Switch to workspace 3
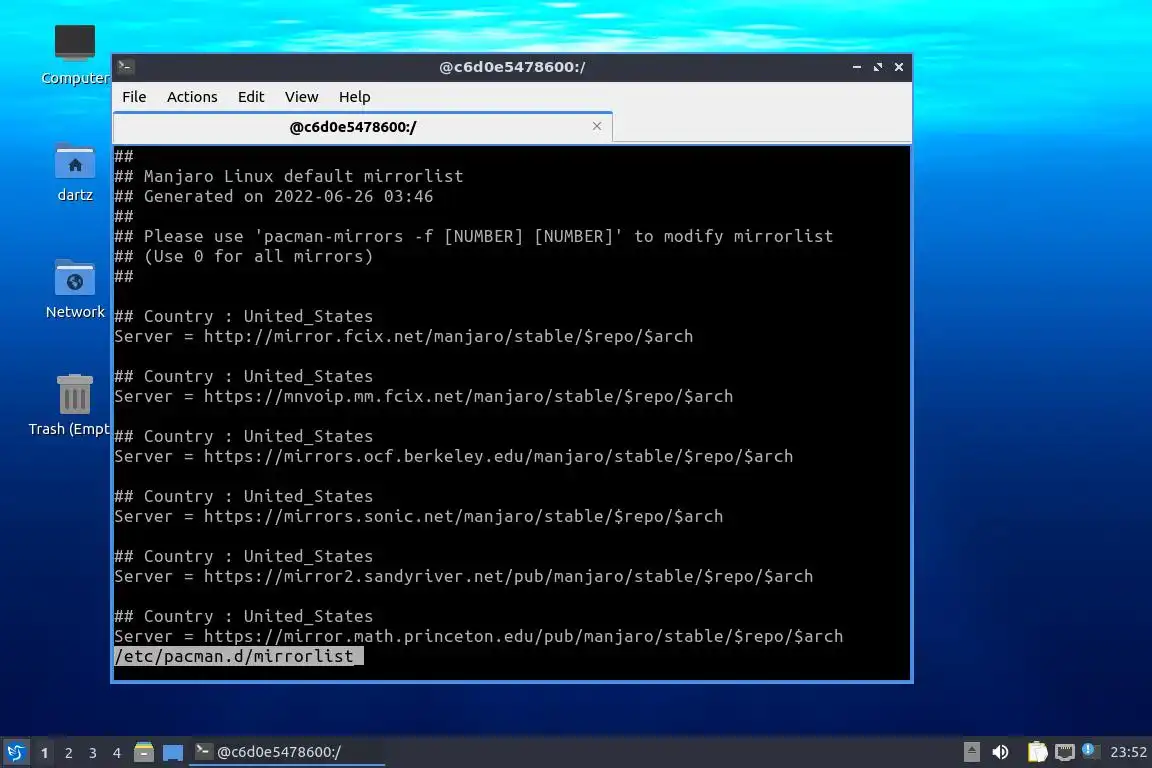The image size is (1152, 768). tap(93, 753)
